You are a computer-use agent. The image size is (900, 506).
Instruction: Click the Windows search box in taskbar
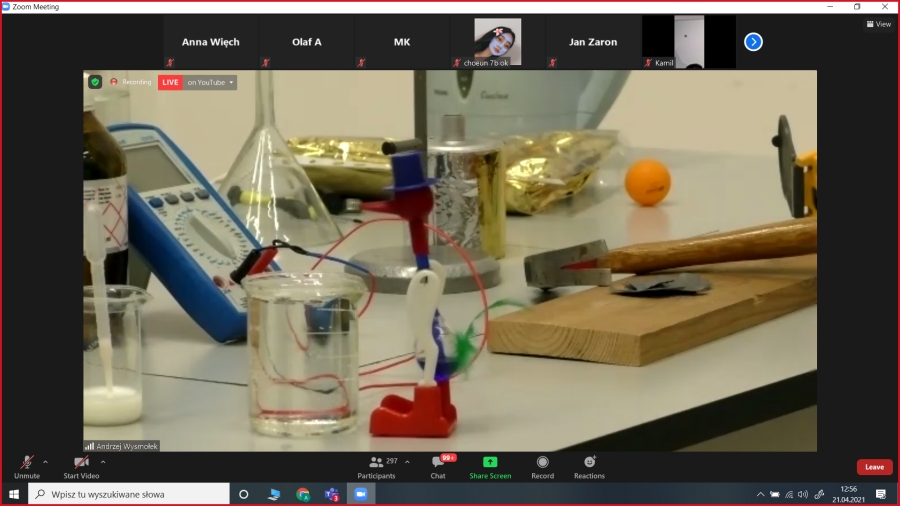click(128, 494)
